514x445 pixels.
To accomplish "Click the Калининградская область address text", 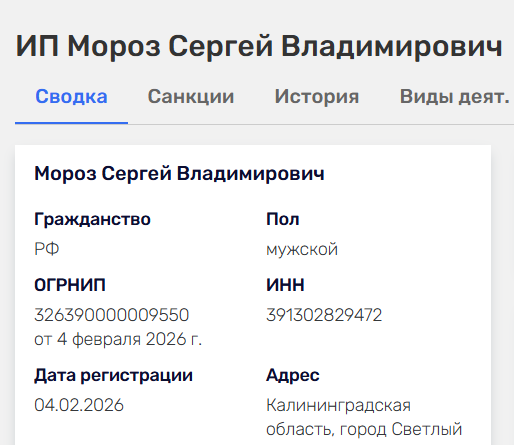I will click(x=364, y=417).
